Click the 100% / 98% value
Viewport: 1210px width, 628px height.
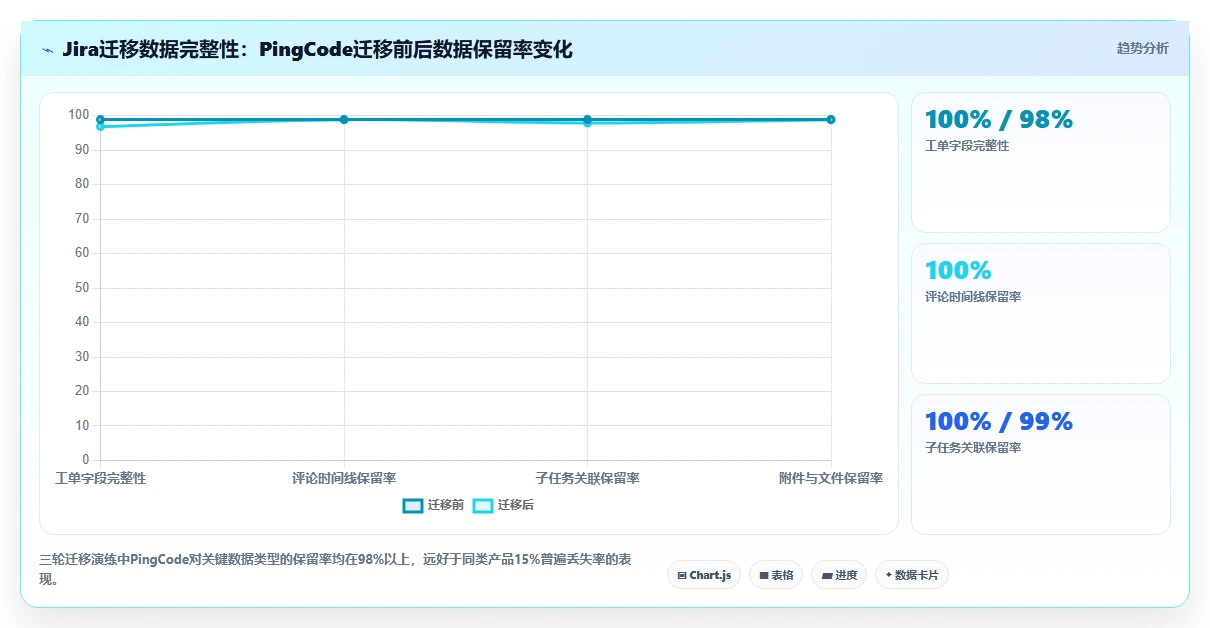pyautogui.click(x=999, y=119)
